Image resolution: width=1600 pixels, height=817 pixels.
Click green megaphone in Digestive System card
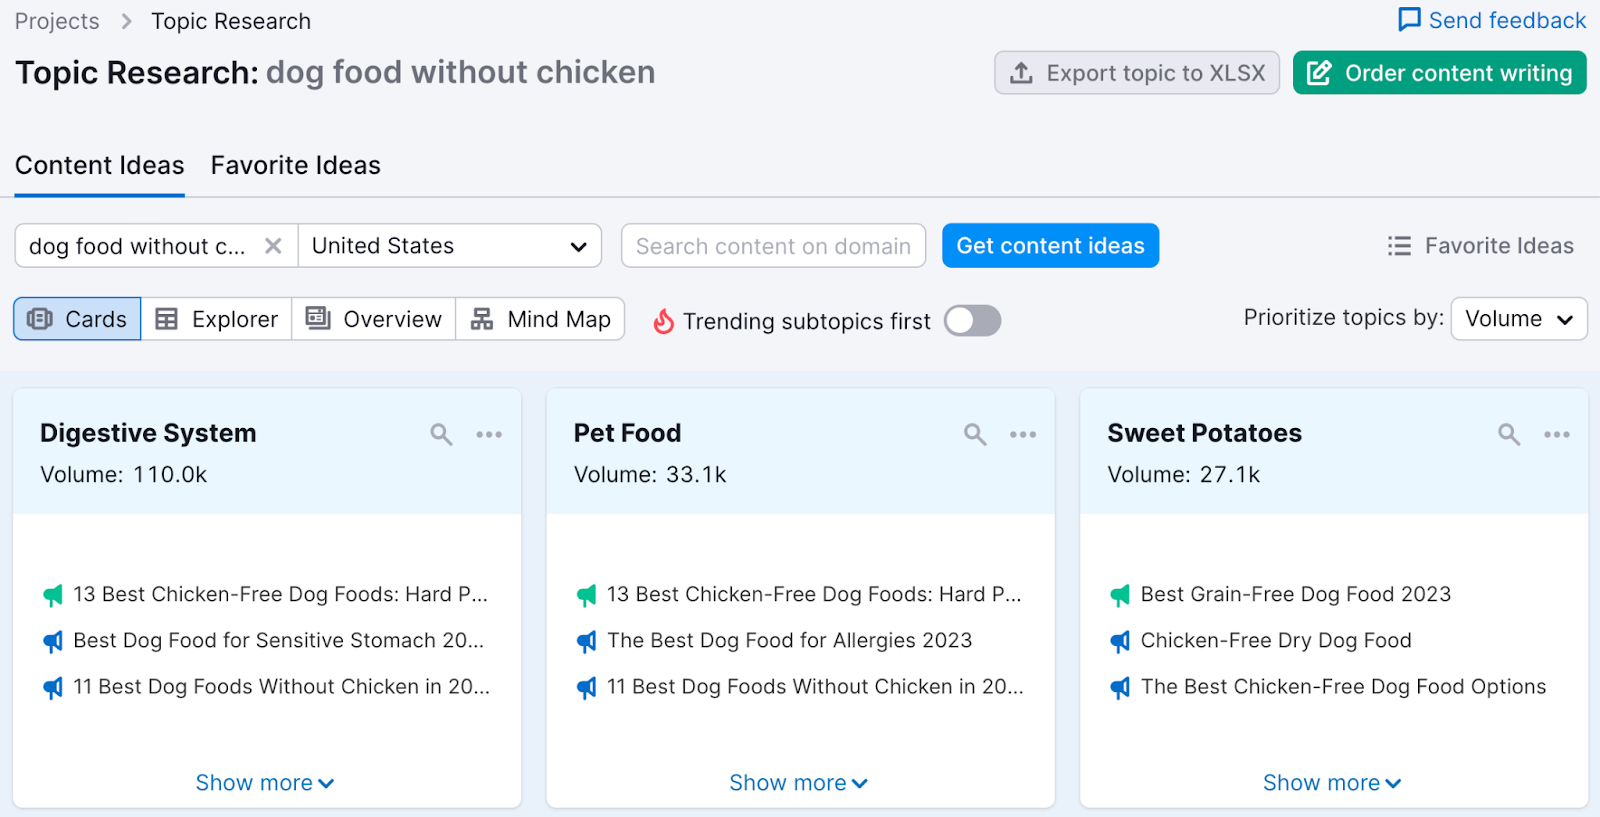tap(53, 596)
